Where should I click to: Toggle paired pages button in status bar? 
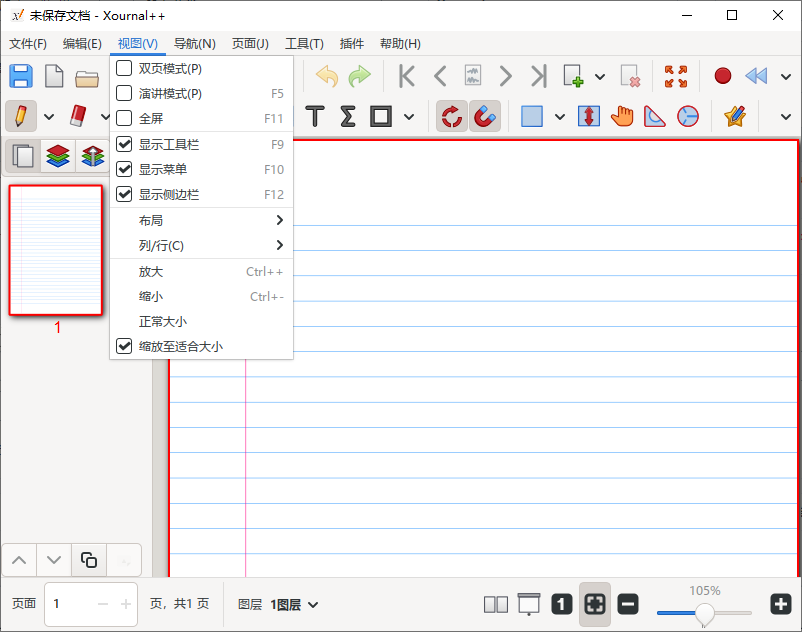496,604
